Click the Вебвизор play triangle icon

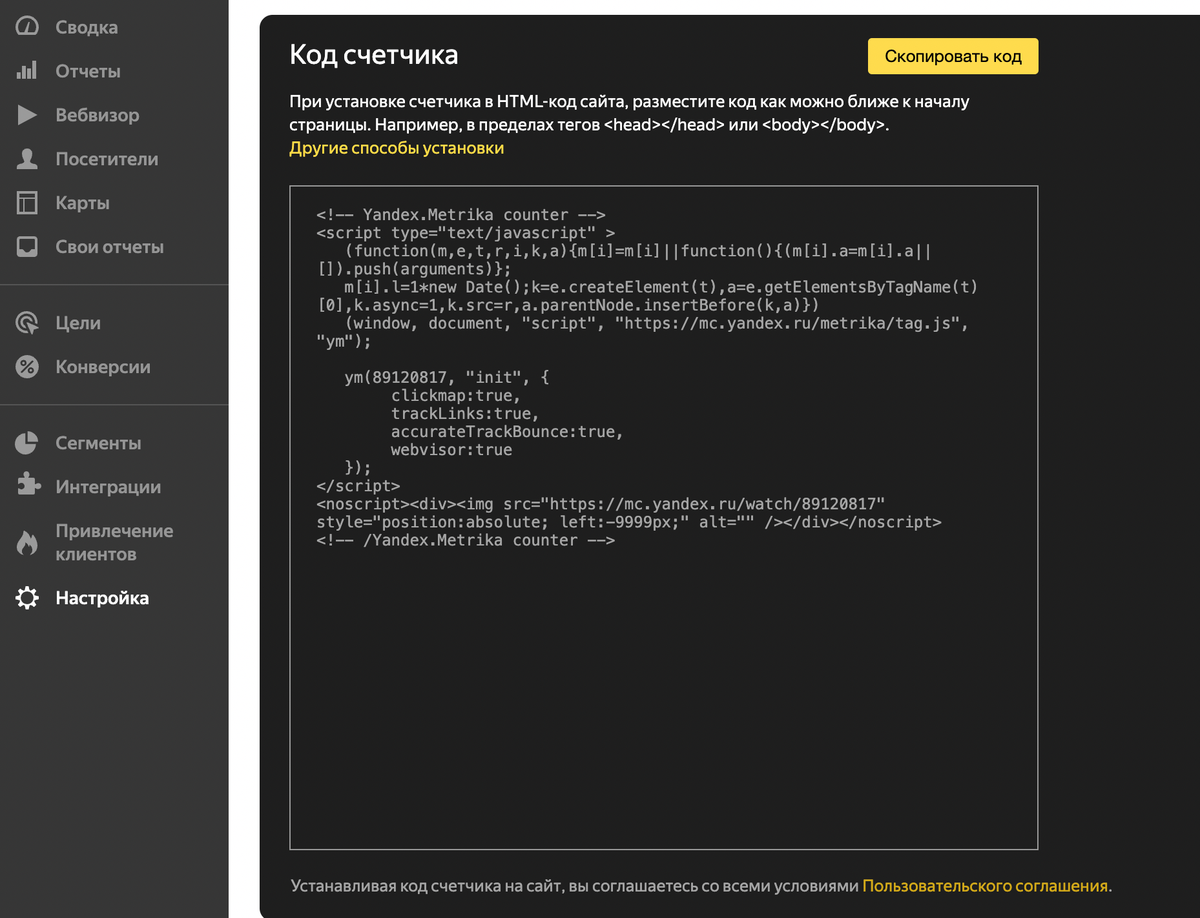[x=27, y=115]
